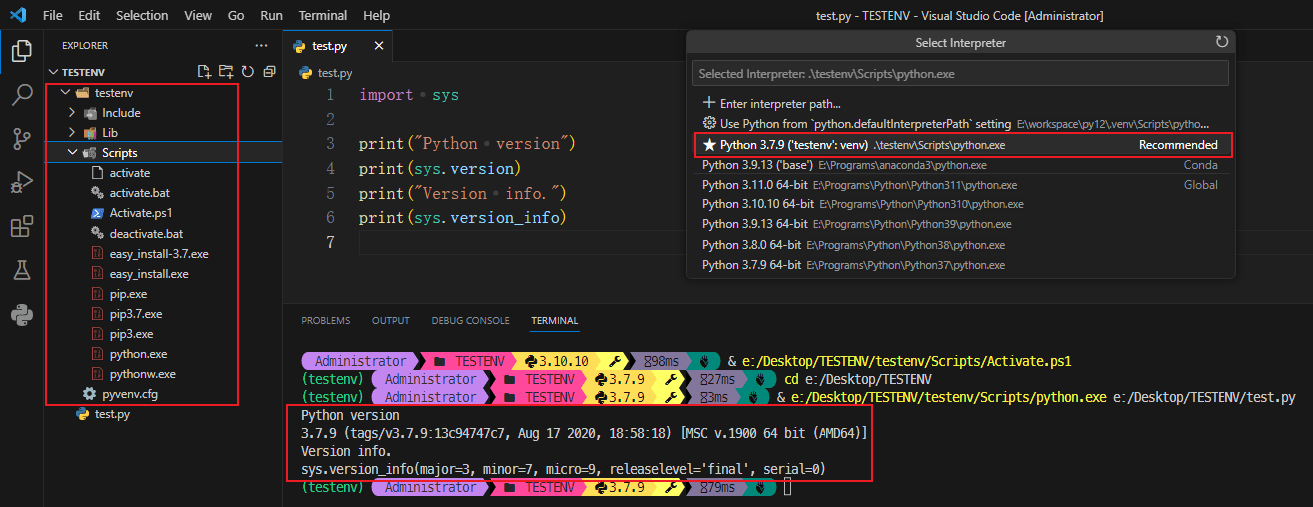The image size is (1313, 507).
Task: Open the Terminal menu
Action: 323,15
